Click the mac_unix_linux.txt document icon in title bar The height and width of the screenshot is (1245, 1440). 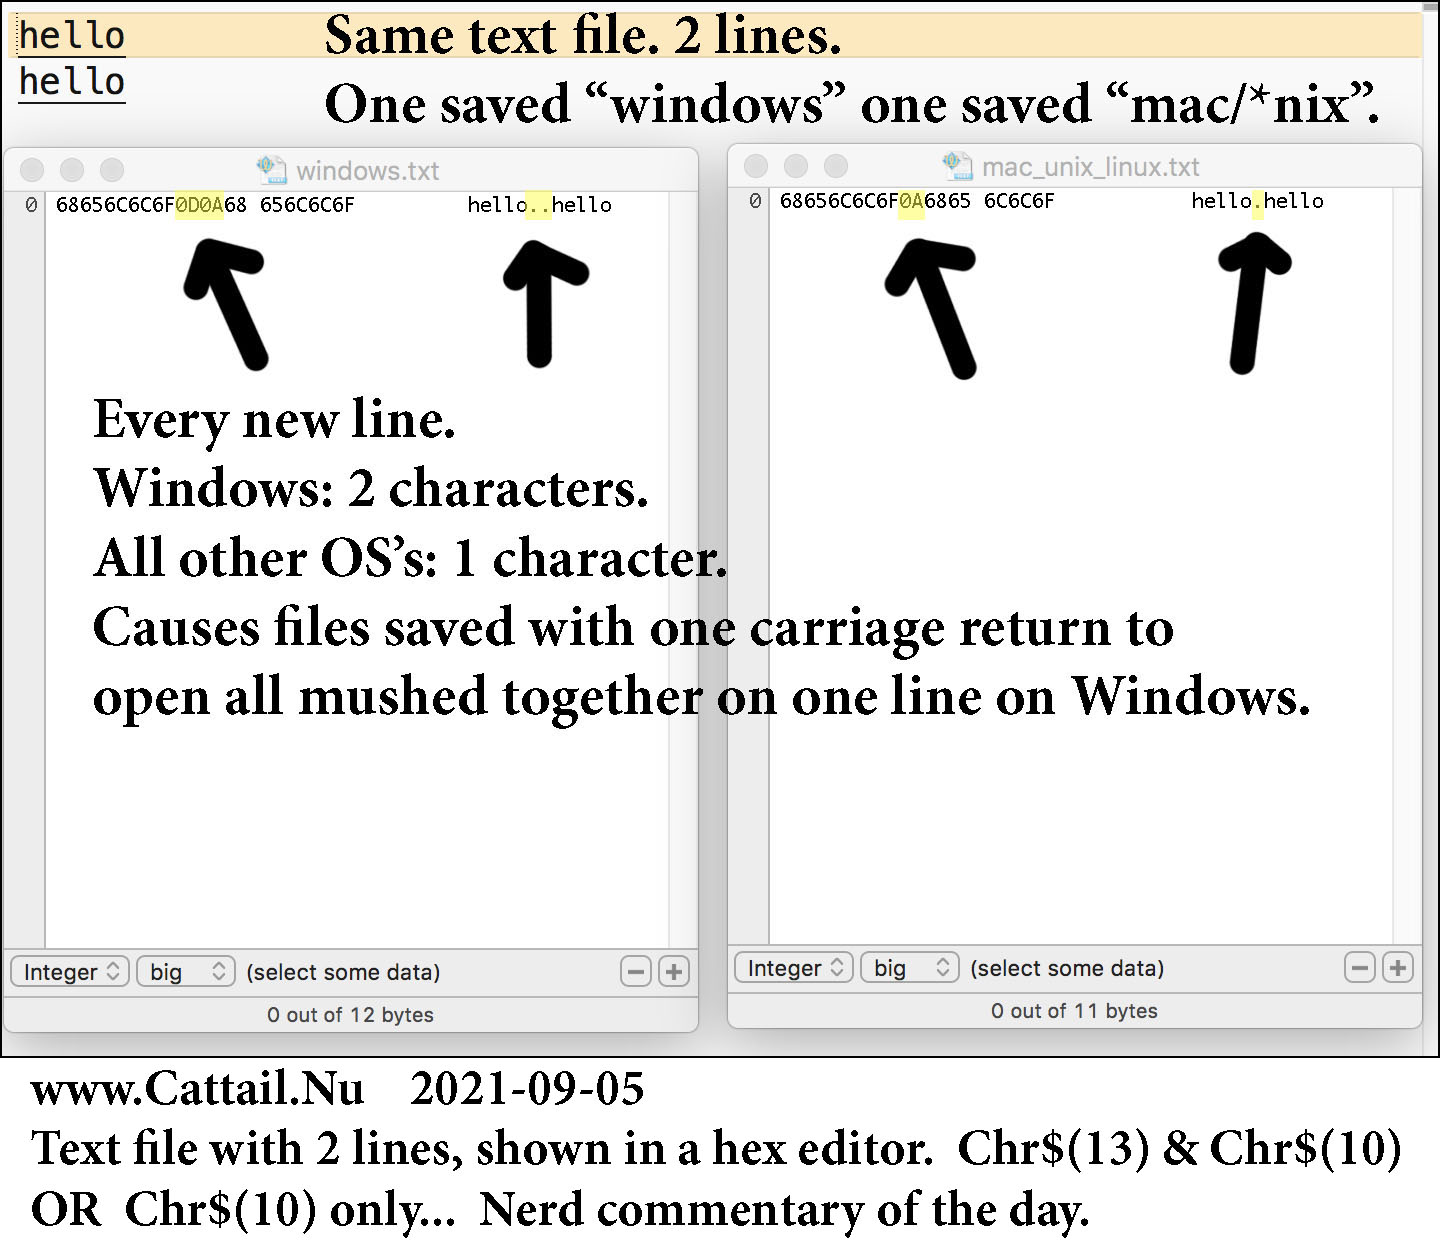tap(957, 166)
